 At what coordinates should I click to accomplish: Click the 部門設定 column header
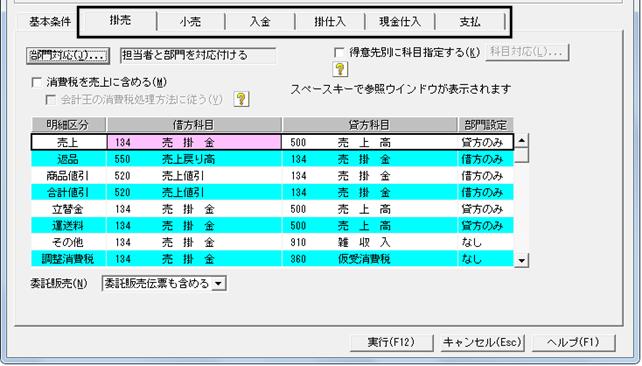point(486,125)
